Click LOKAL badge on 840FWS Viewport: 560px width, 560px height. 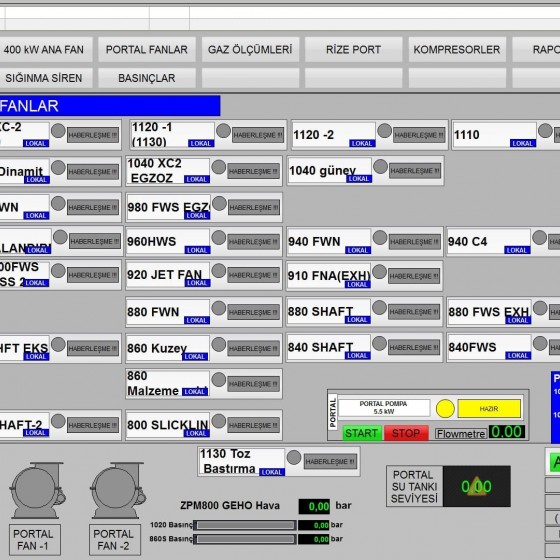point(518,355)
